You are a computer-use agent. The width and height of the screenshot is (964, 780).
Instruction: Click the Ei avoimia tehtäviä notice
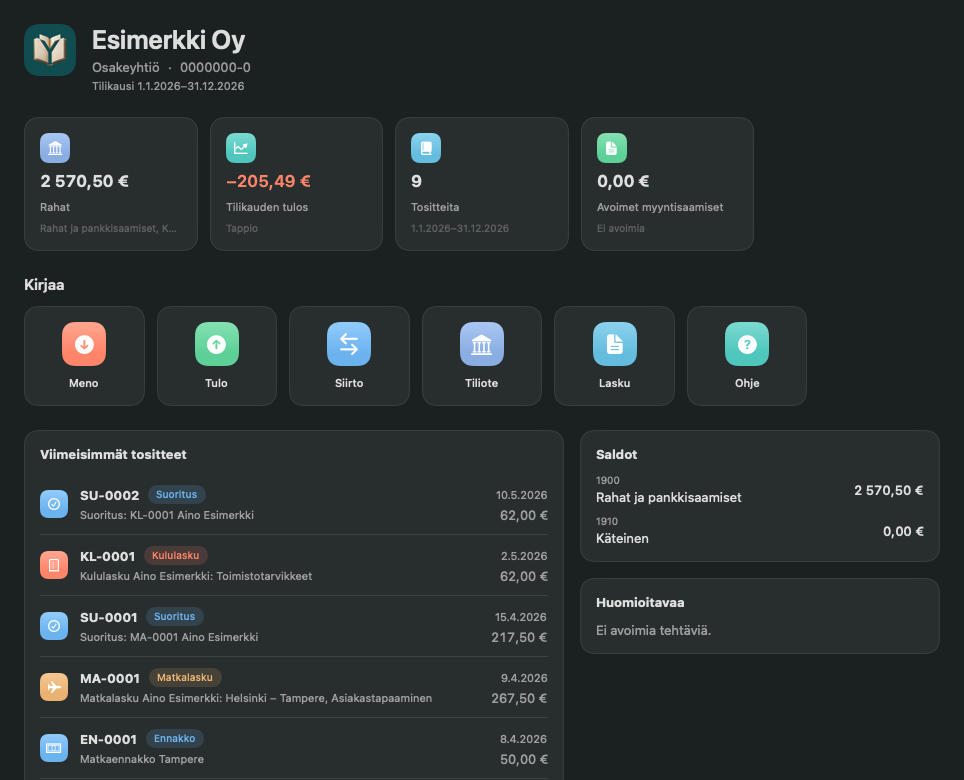[x=654, y=631]
